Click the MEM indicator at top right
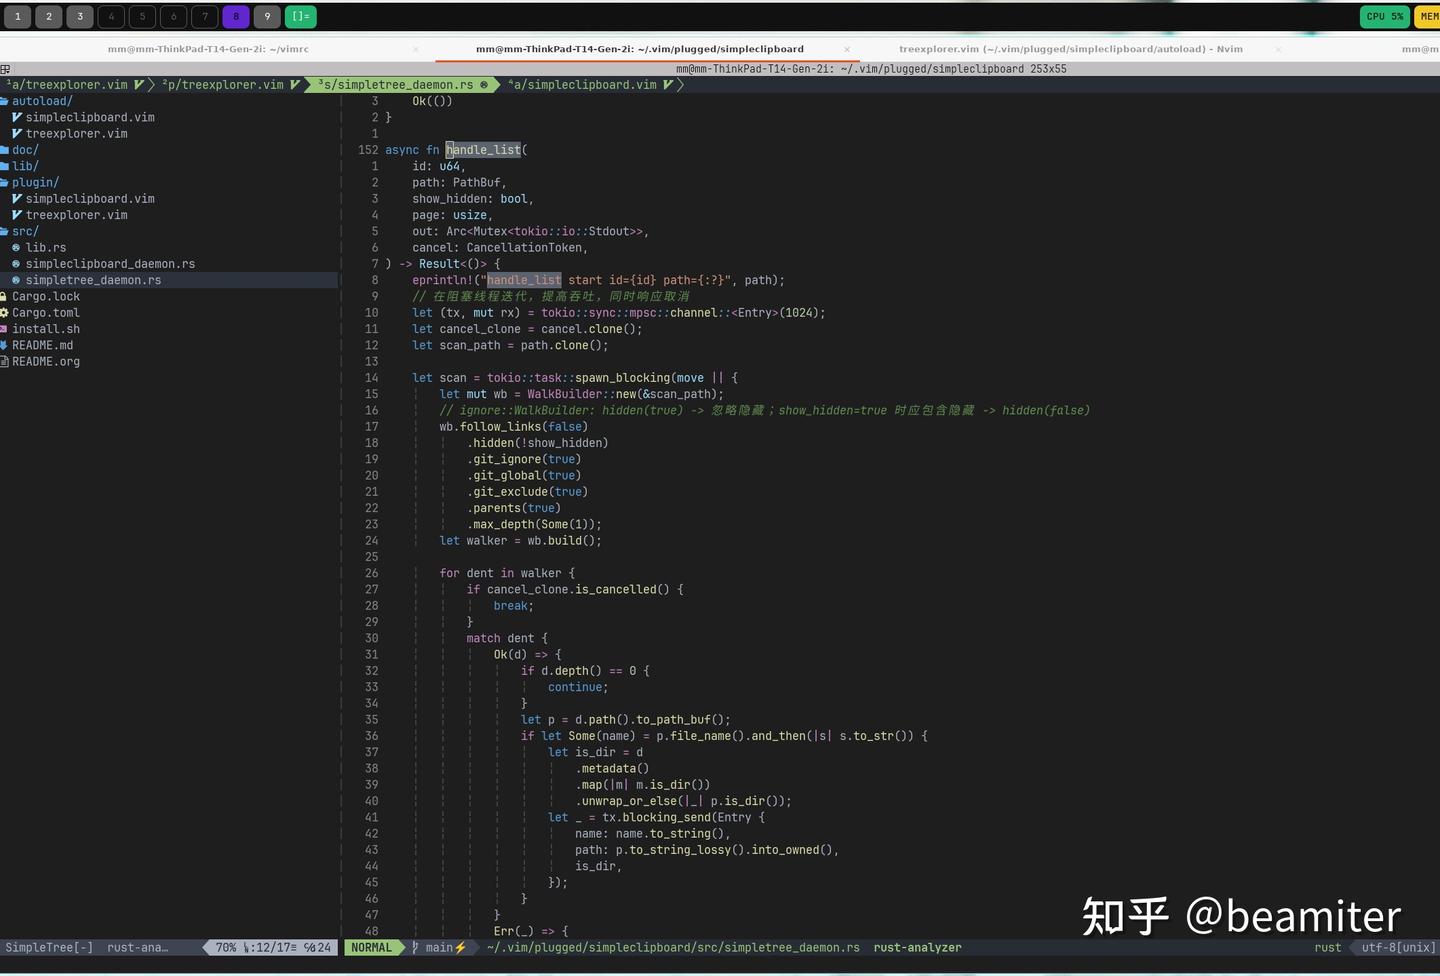The width and height of the screenshot is (1440, 976). 1431,16
